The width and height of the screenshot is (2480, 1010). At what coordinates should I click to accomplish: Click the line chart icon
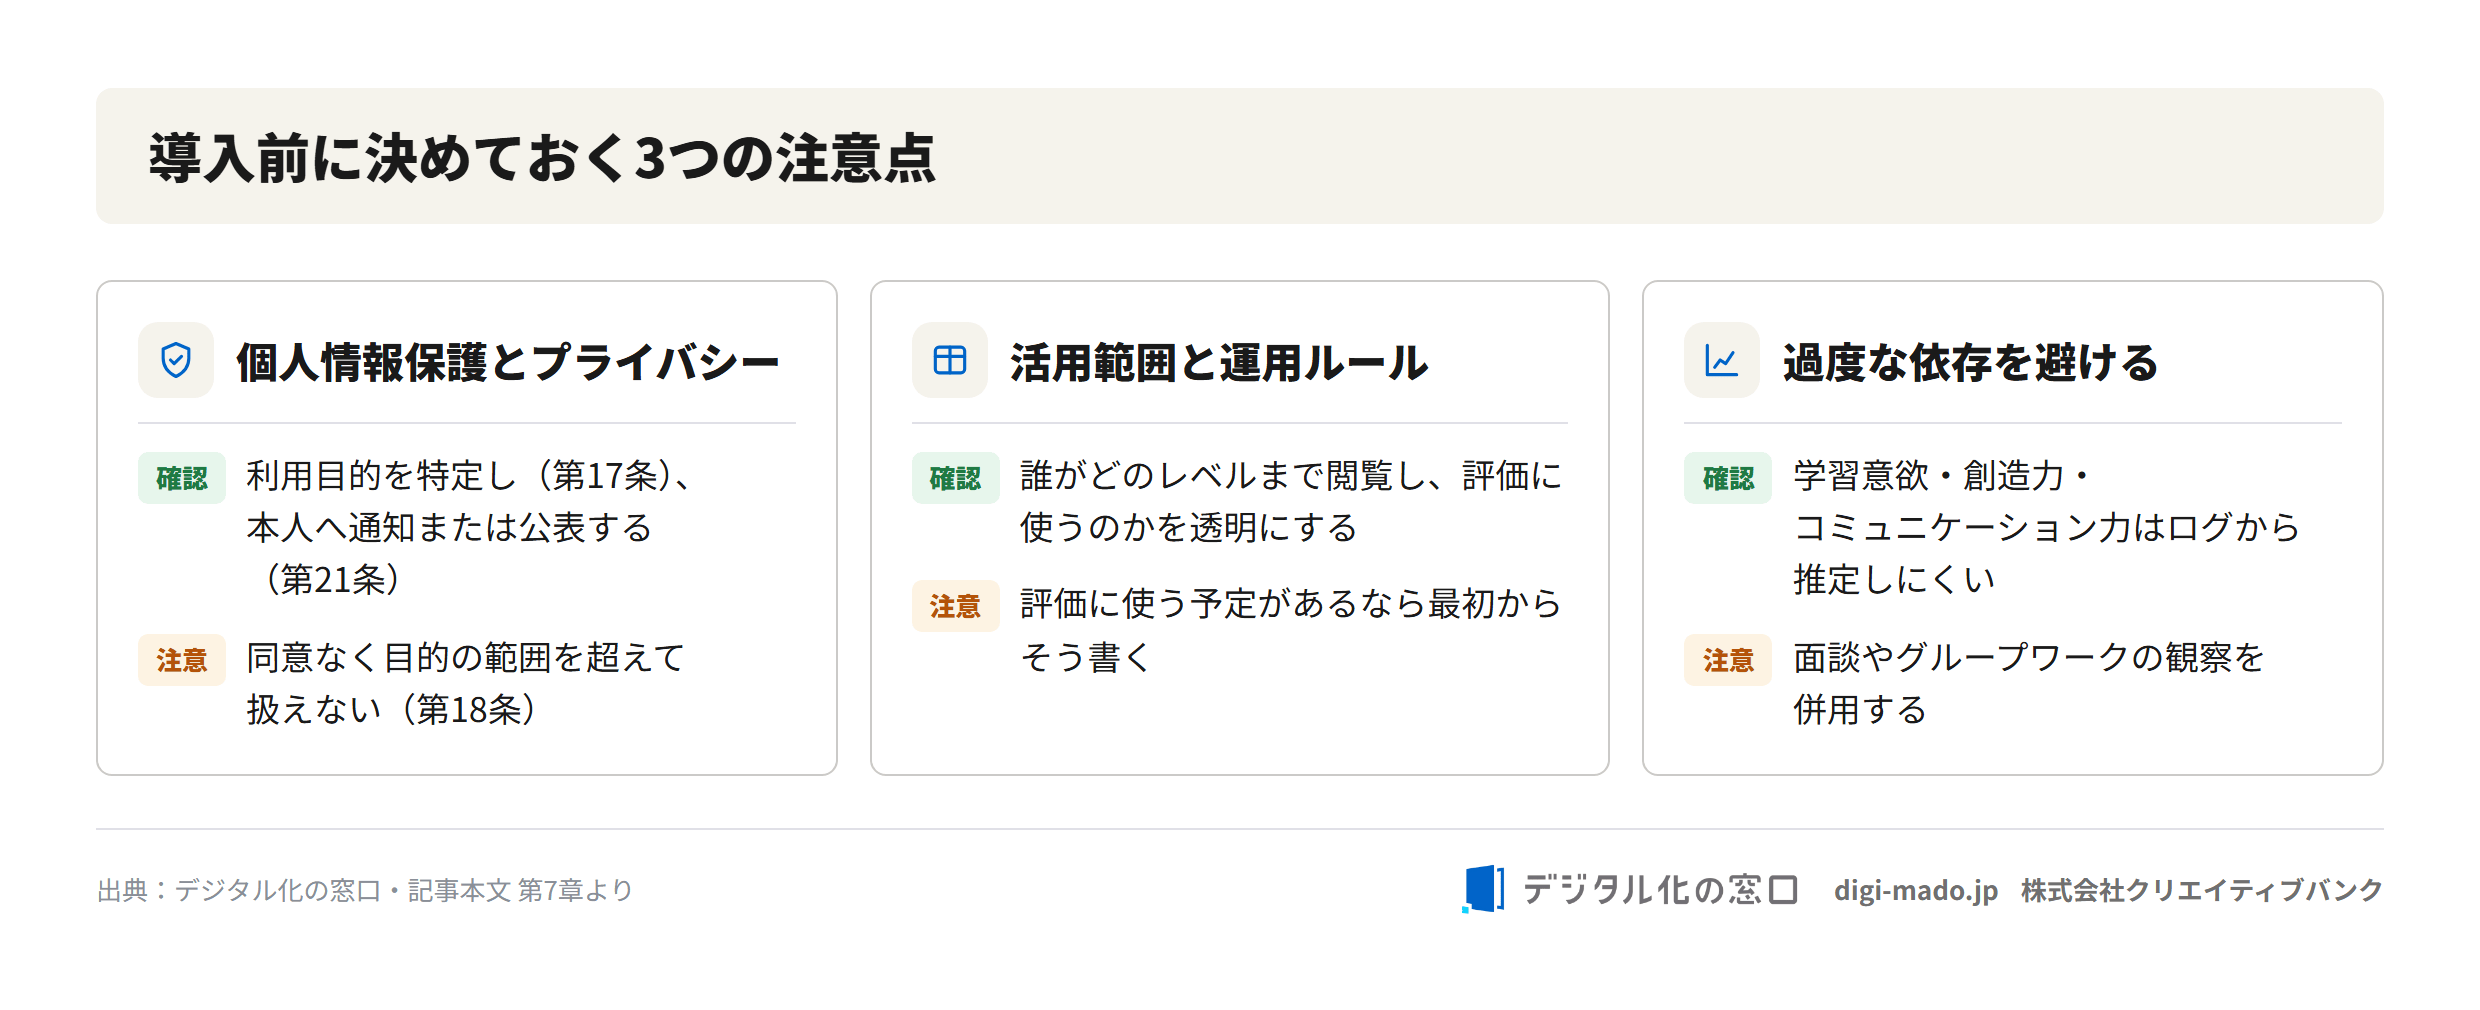click(x=1721, y=360)
